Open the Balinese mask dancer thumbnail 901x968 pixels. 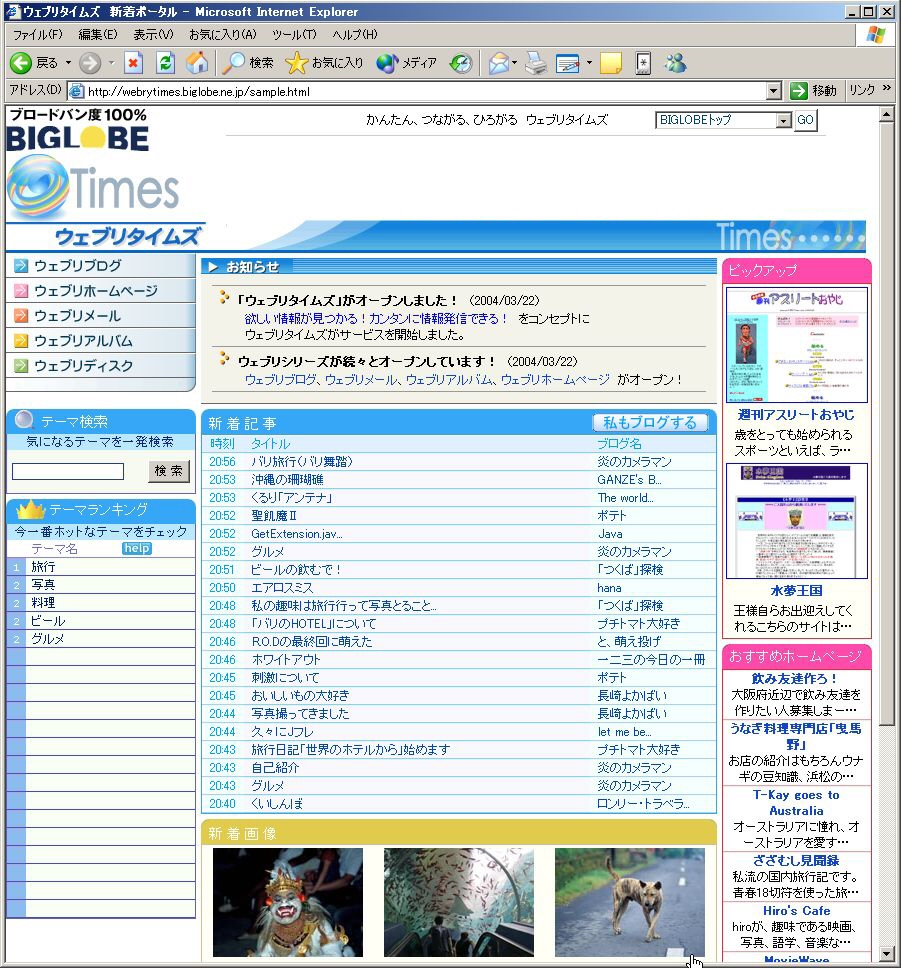288,903
